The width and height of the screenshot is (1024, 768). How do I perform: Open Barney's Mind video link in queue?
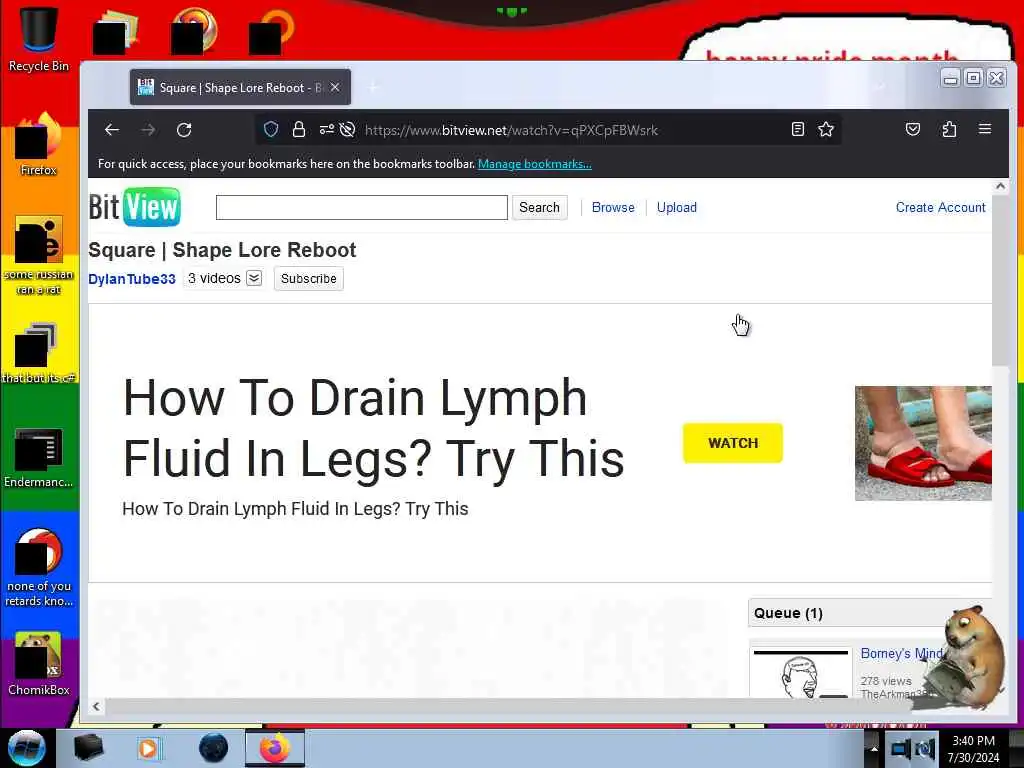coord(902,653)
